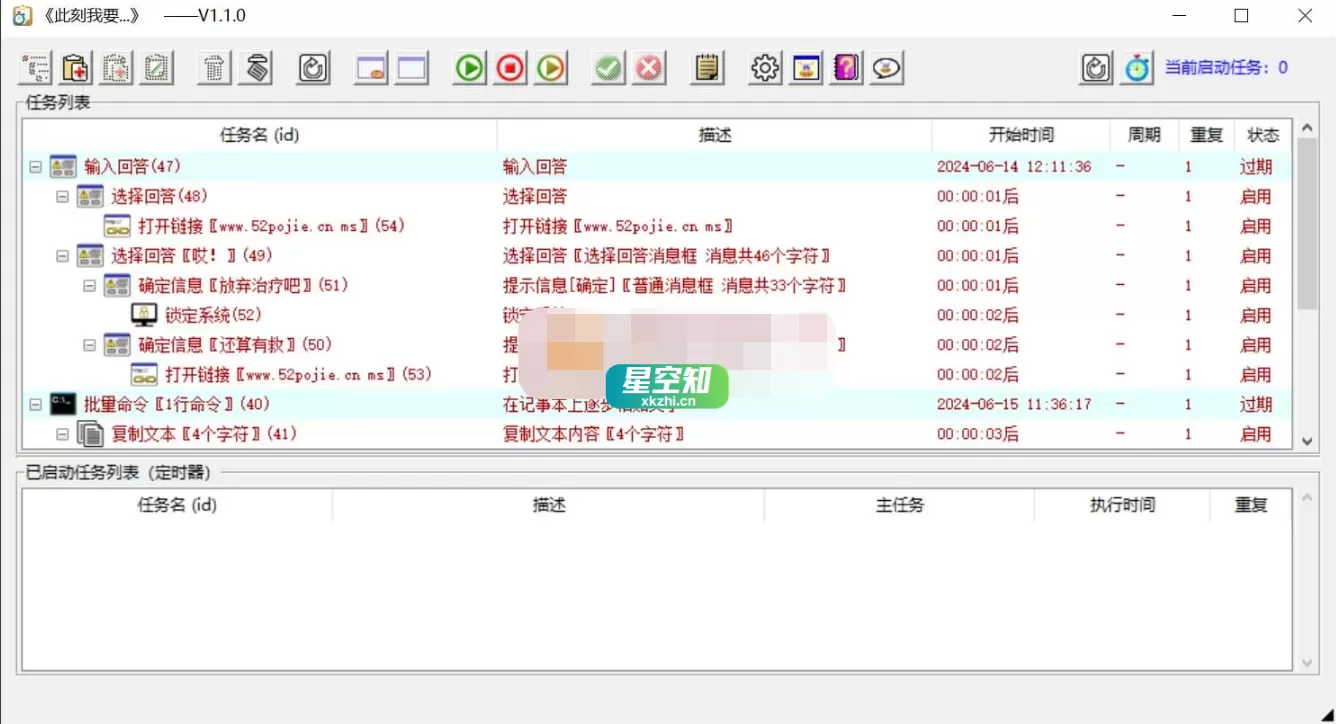Screen dimensions: 1336x724
Task: Click the task list vertical scrollbar down arrow
Action: 1308,440
